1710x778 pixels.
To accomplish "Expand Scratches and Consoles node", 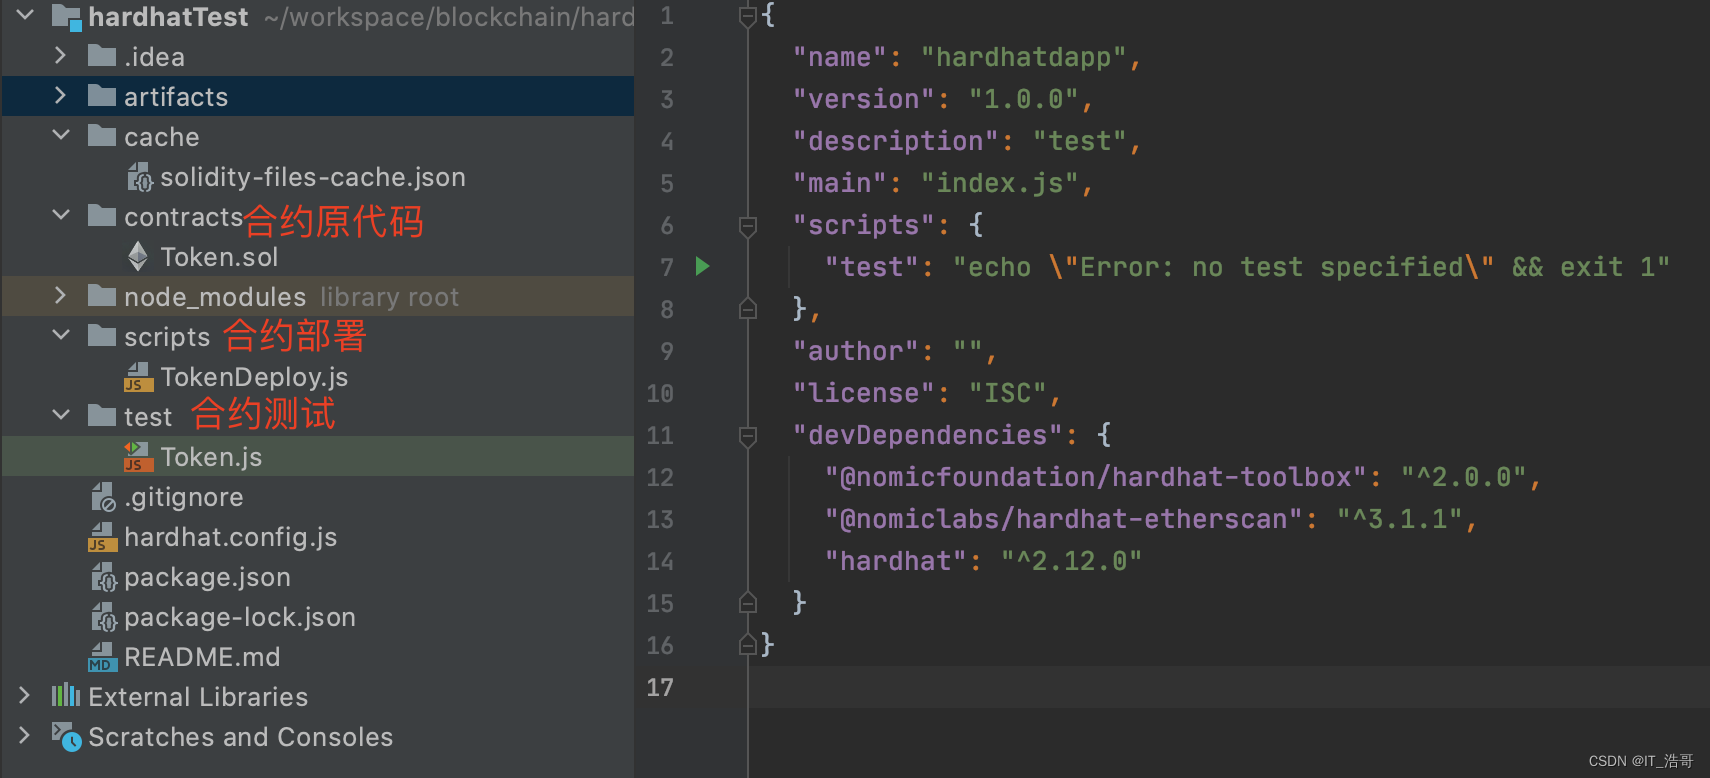I will click(24, 735).
